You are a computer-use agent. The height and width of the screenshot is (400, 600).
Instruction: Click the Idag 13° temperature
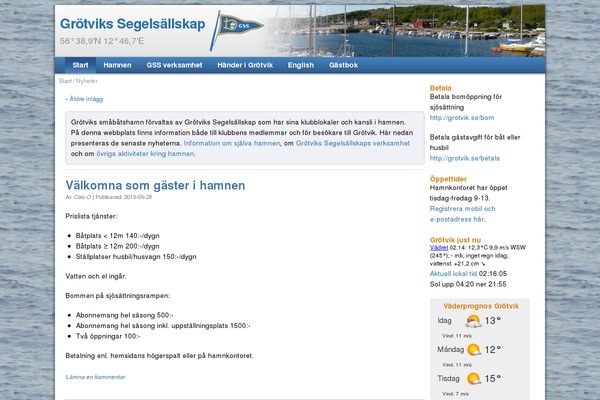point(493,321)
